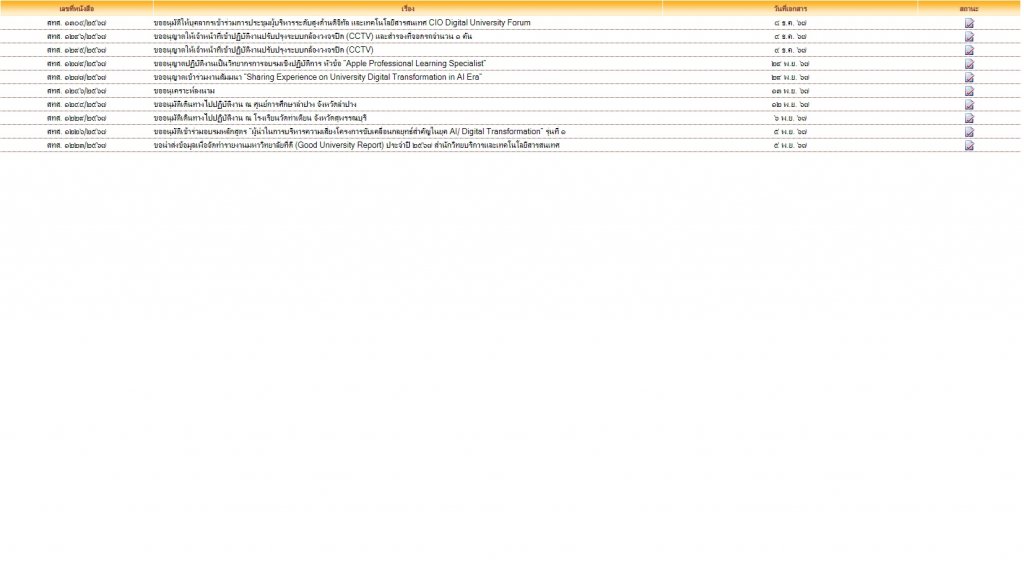Click status icon for Apple Professional Learning Specialist row
The image size is (1024, 575).
(969, 64)
